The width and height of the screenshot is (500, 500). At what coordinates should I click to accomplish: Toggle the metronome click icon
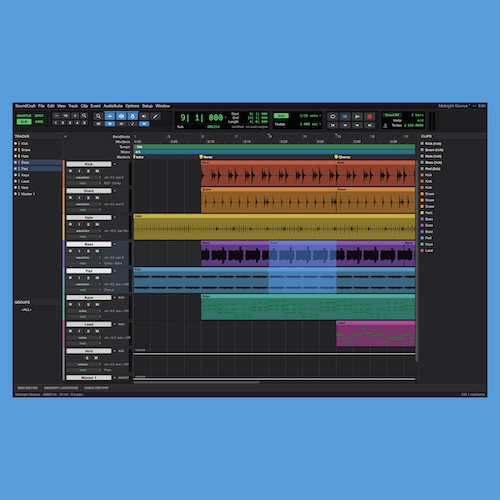385,125
